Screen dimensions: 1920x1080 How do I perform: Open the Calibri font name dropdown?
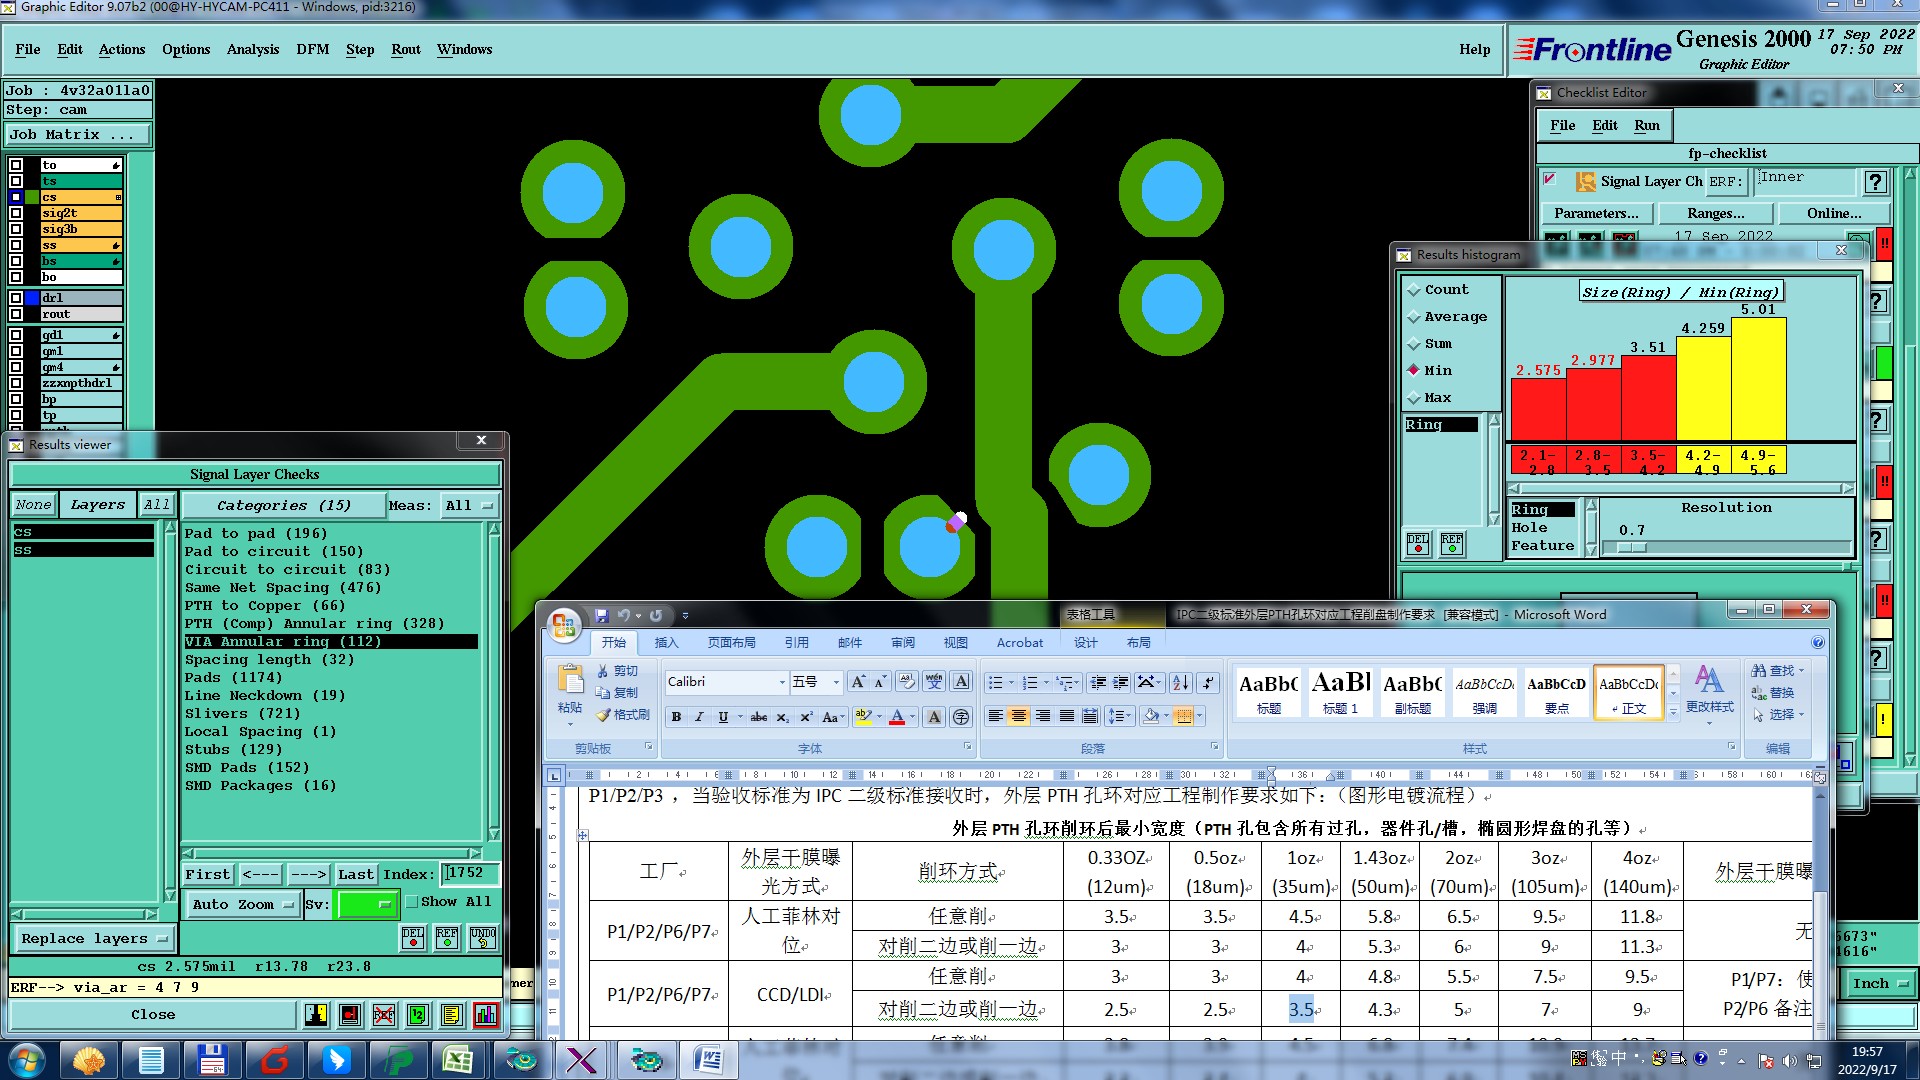tap(782, 682)
